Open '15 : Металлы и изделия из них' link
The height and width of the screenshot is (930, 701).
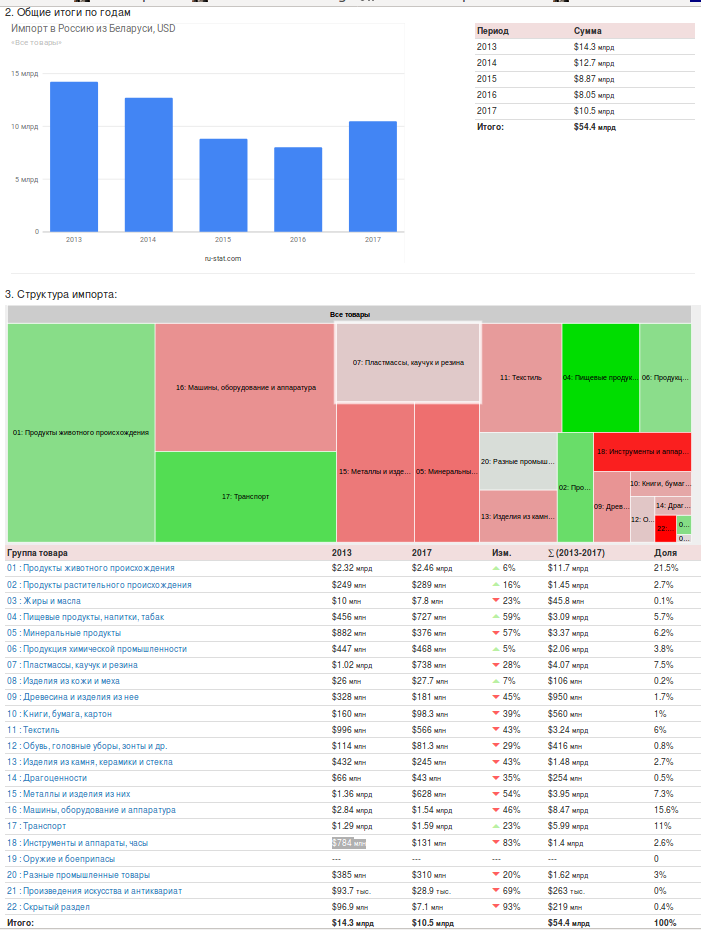(x=68, y=794)
